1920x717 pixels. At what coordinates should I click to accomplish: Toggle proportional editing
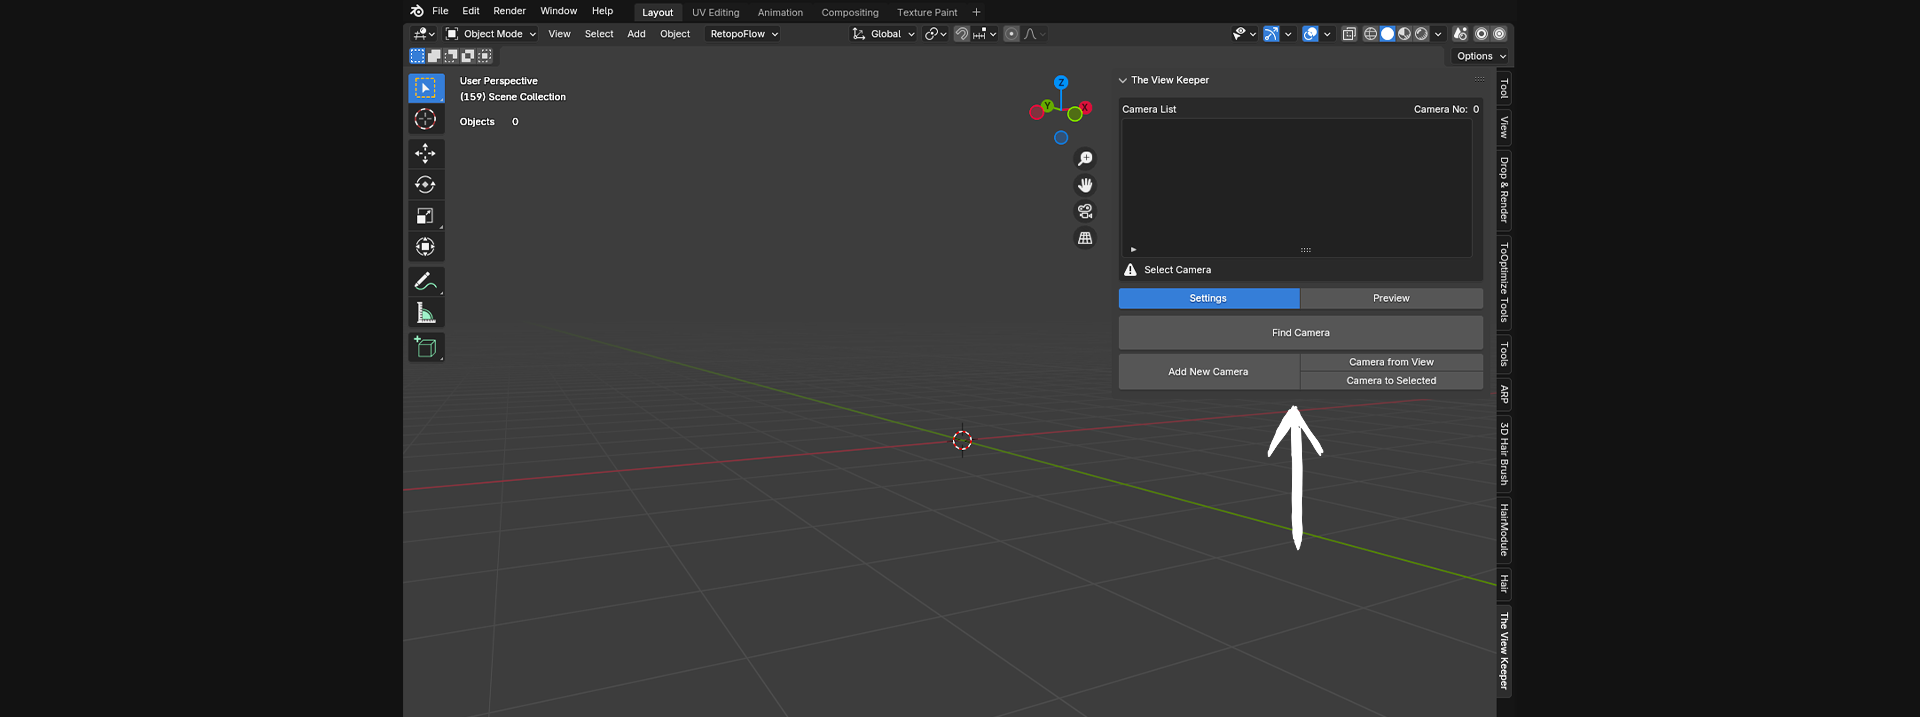click(x=1011, y=34)
